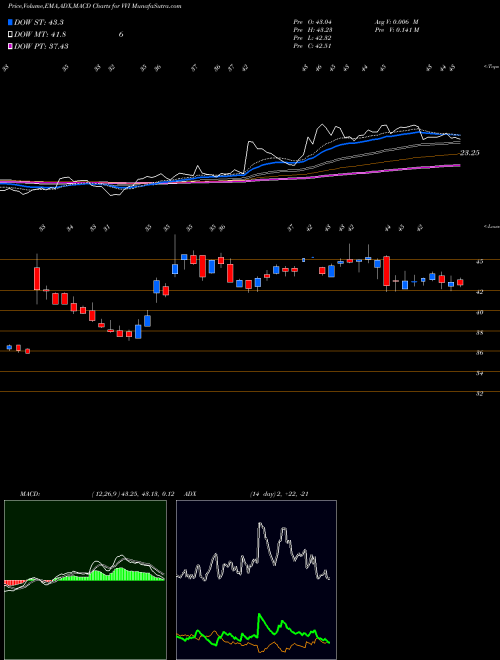Click the 'Pre O: 43.04' open value
Viewport: 500px width, 660px height.
point(313,22)
